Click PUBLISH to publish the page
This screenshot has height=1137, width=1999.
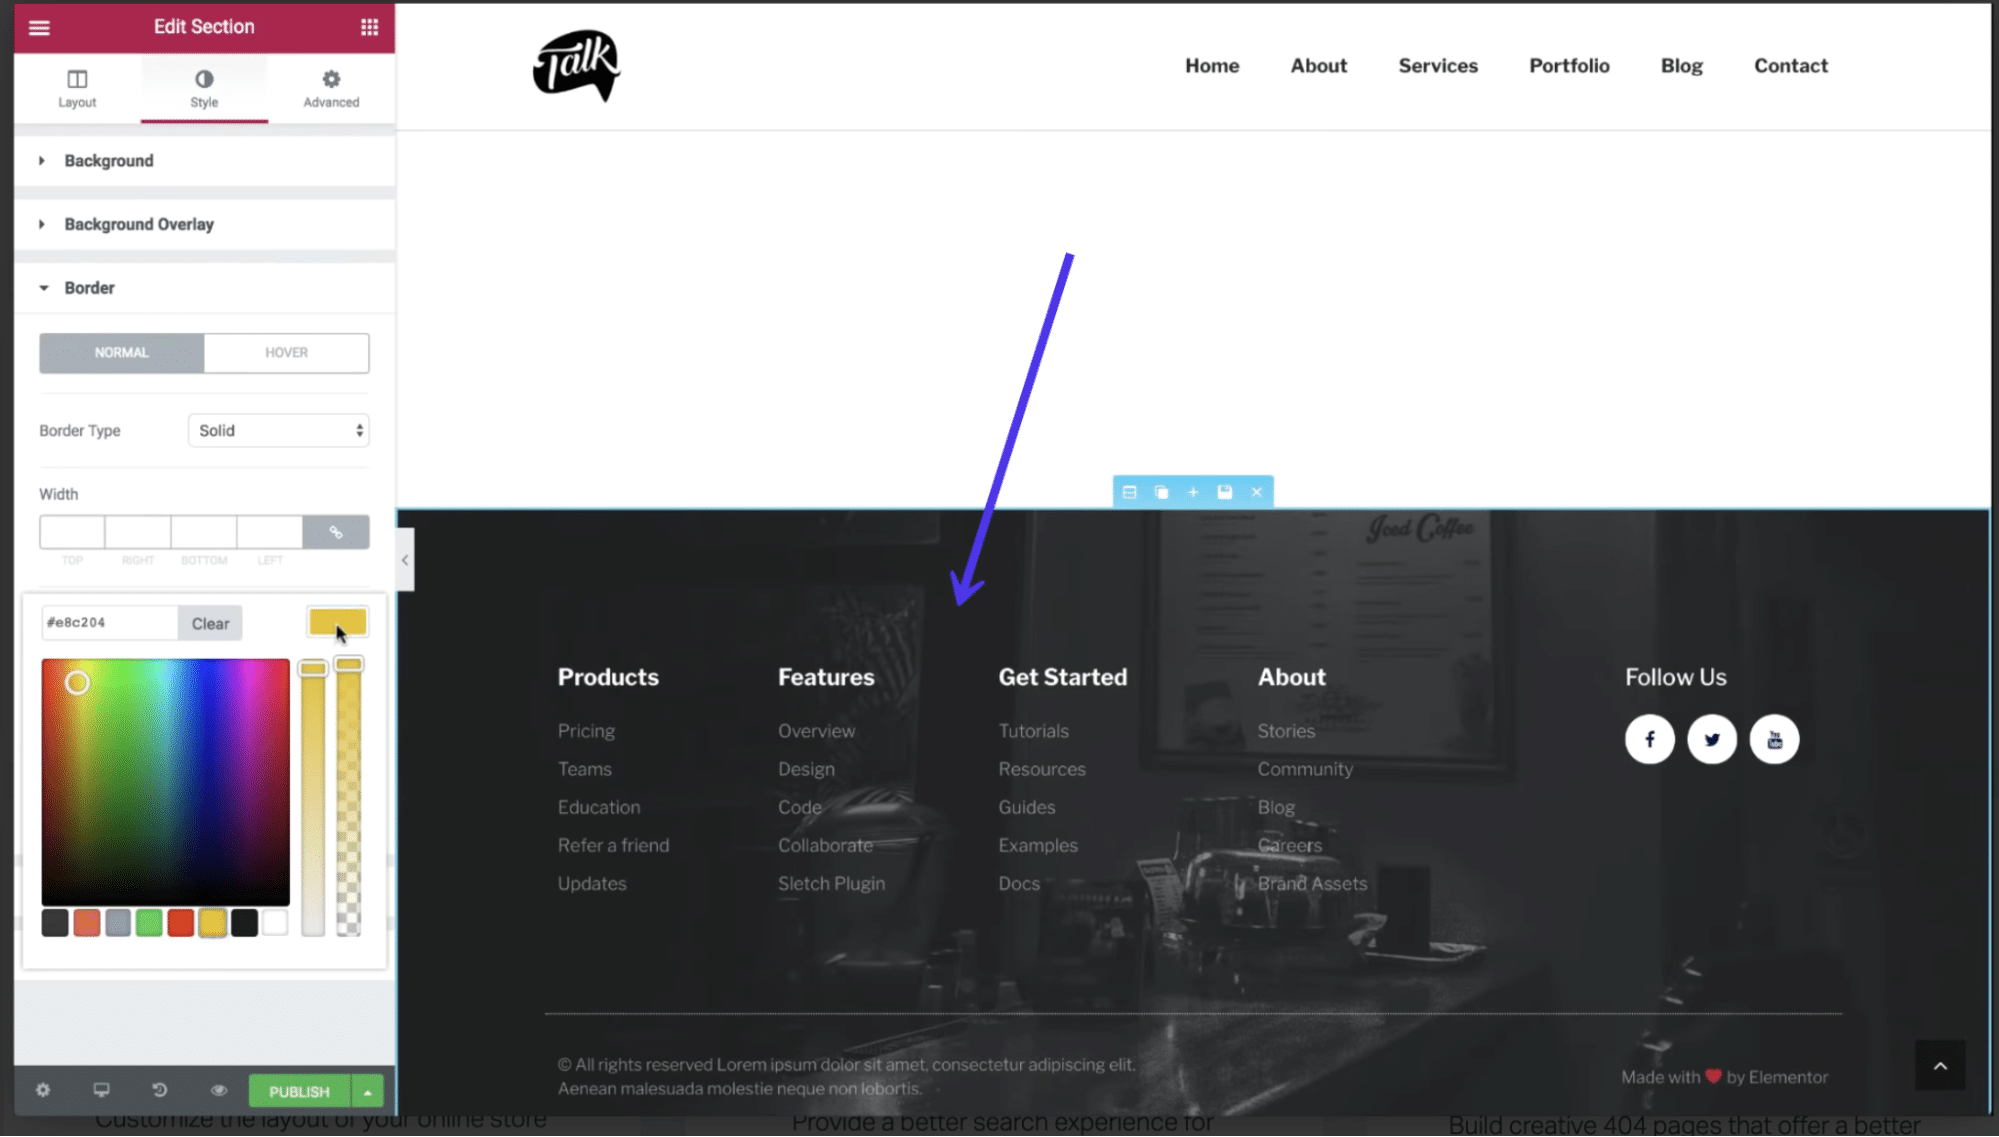(x=299, y=1090)
